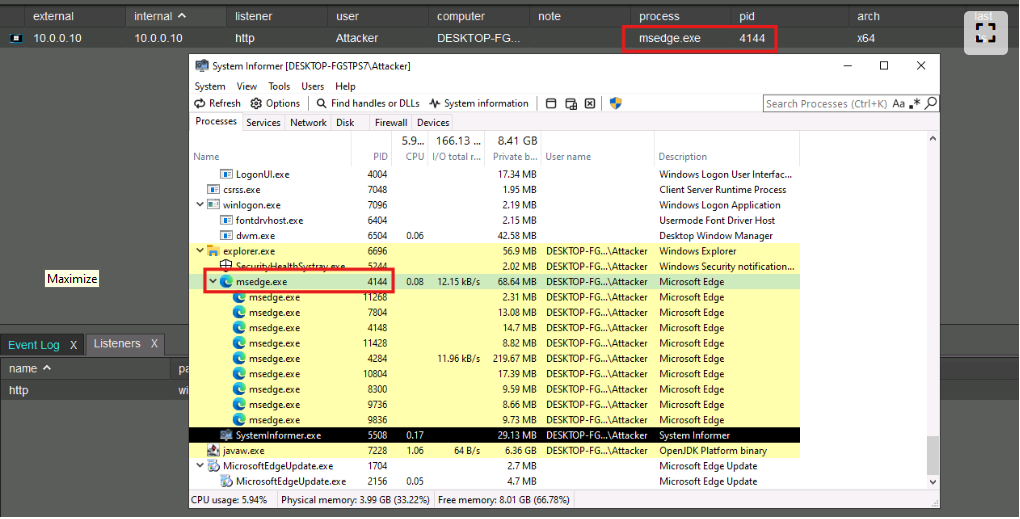The height and width of the screenshot is (519, 1020).
Task: Switch to the Services tab
Action: coord(263,122)
